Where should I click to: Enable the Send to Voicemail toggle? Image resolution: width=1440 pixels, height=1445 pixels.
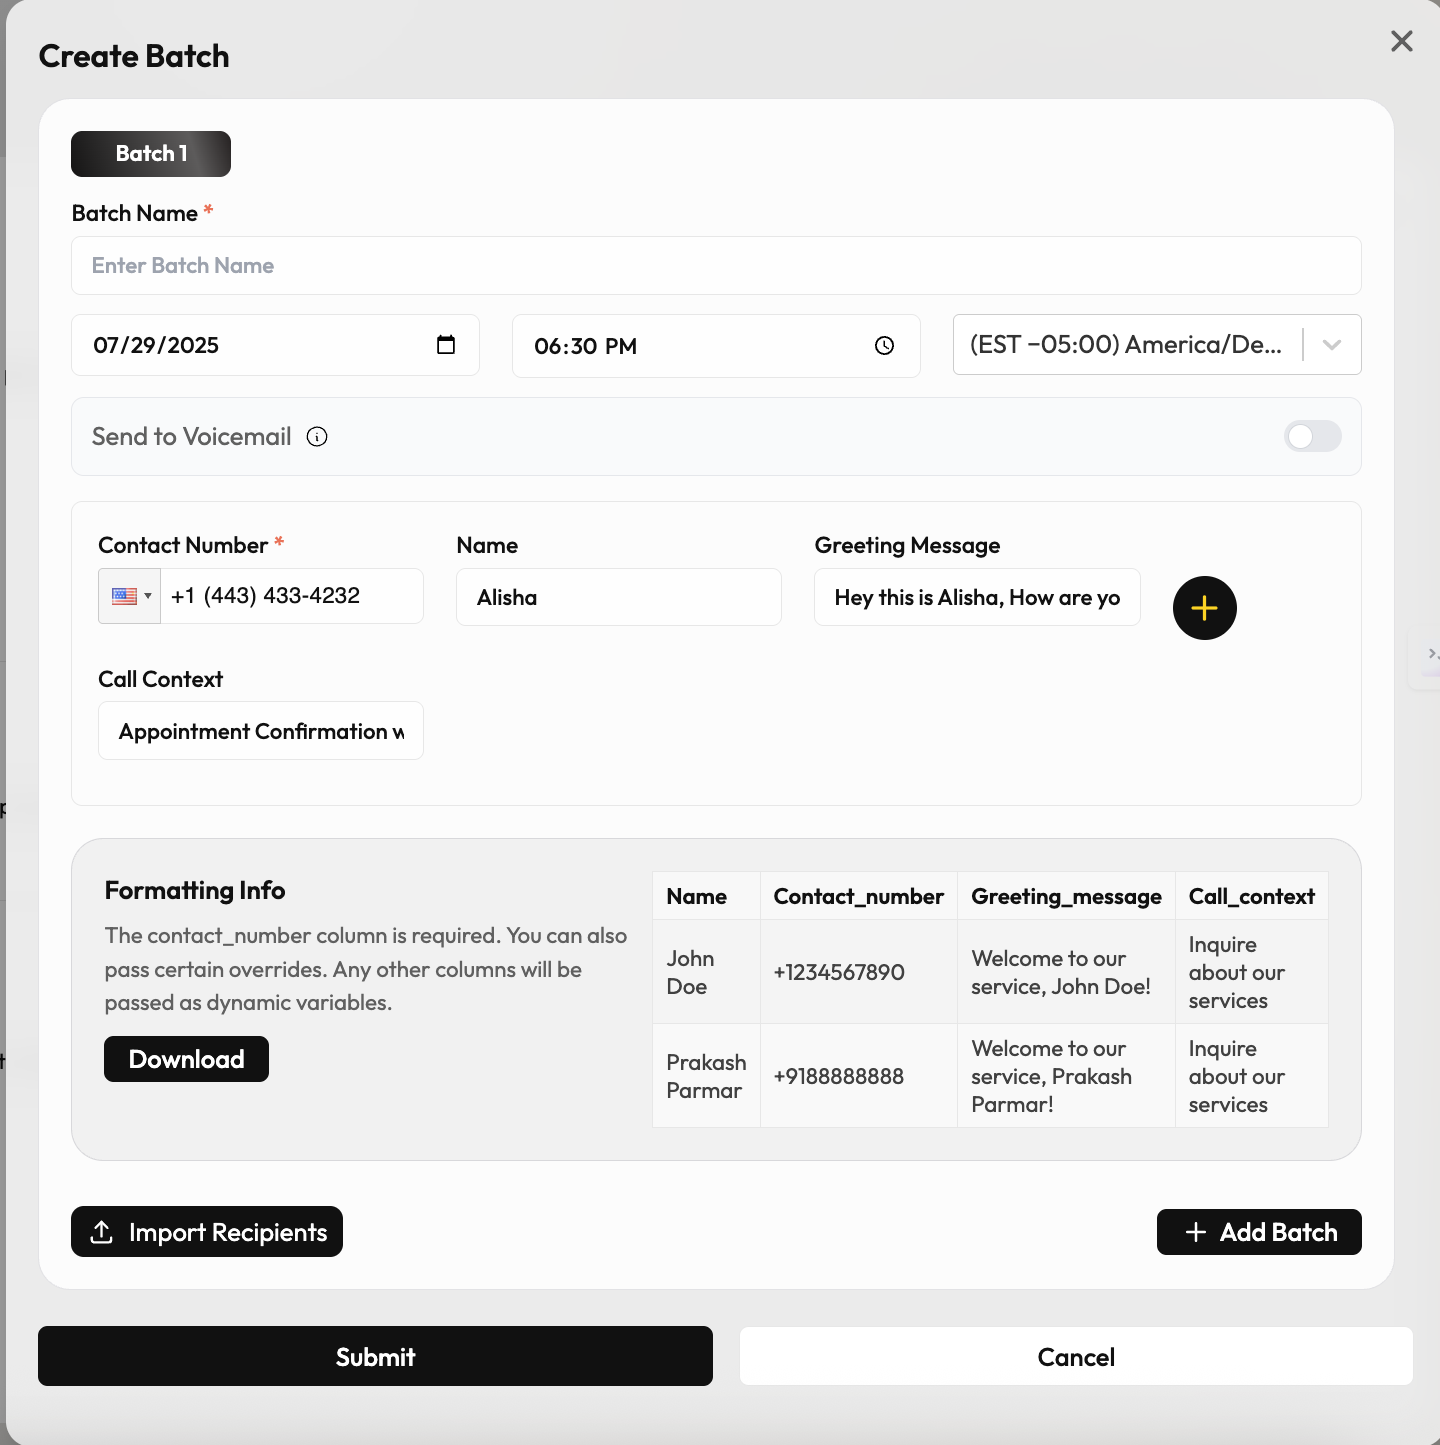pyautogui.click(x=1313, y=437)
